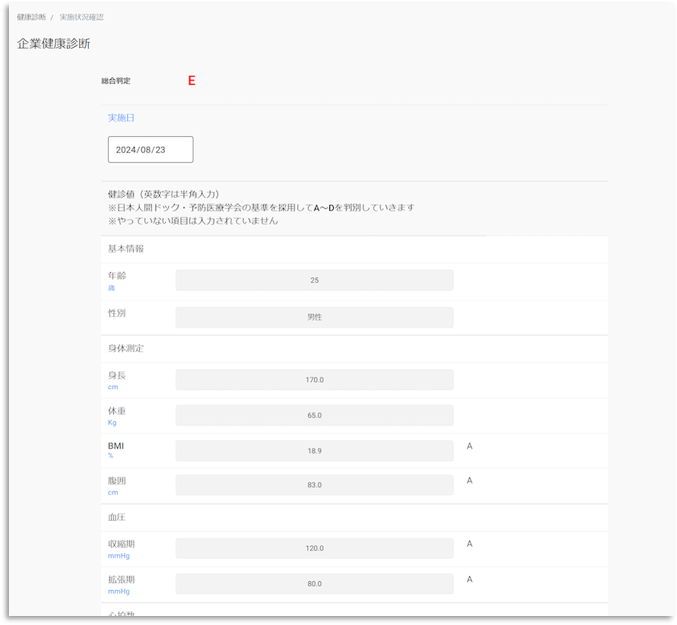Open the 性別 field showing 男性

(314, 317)
